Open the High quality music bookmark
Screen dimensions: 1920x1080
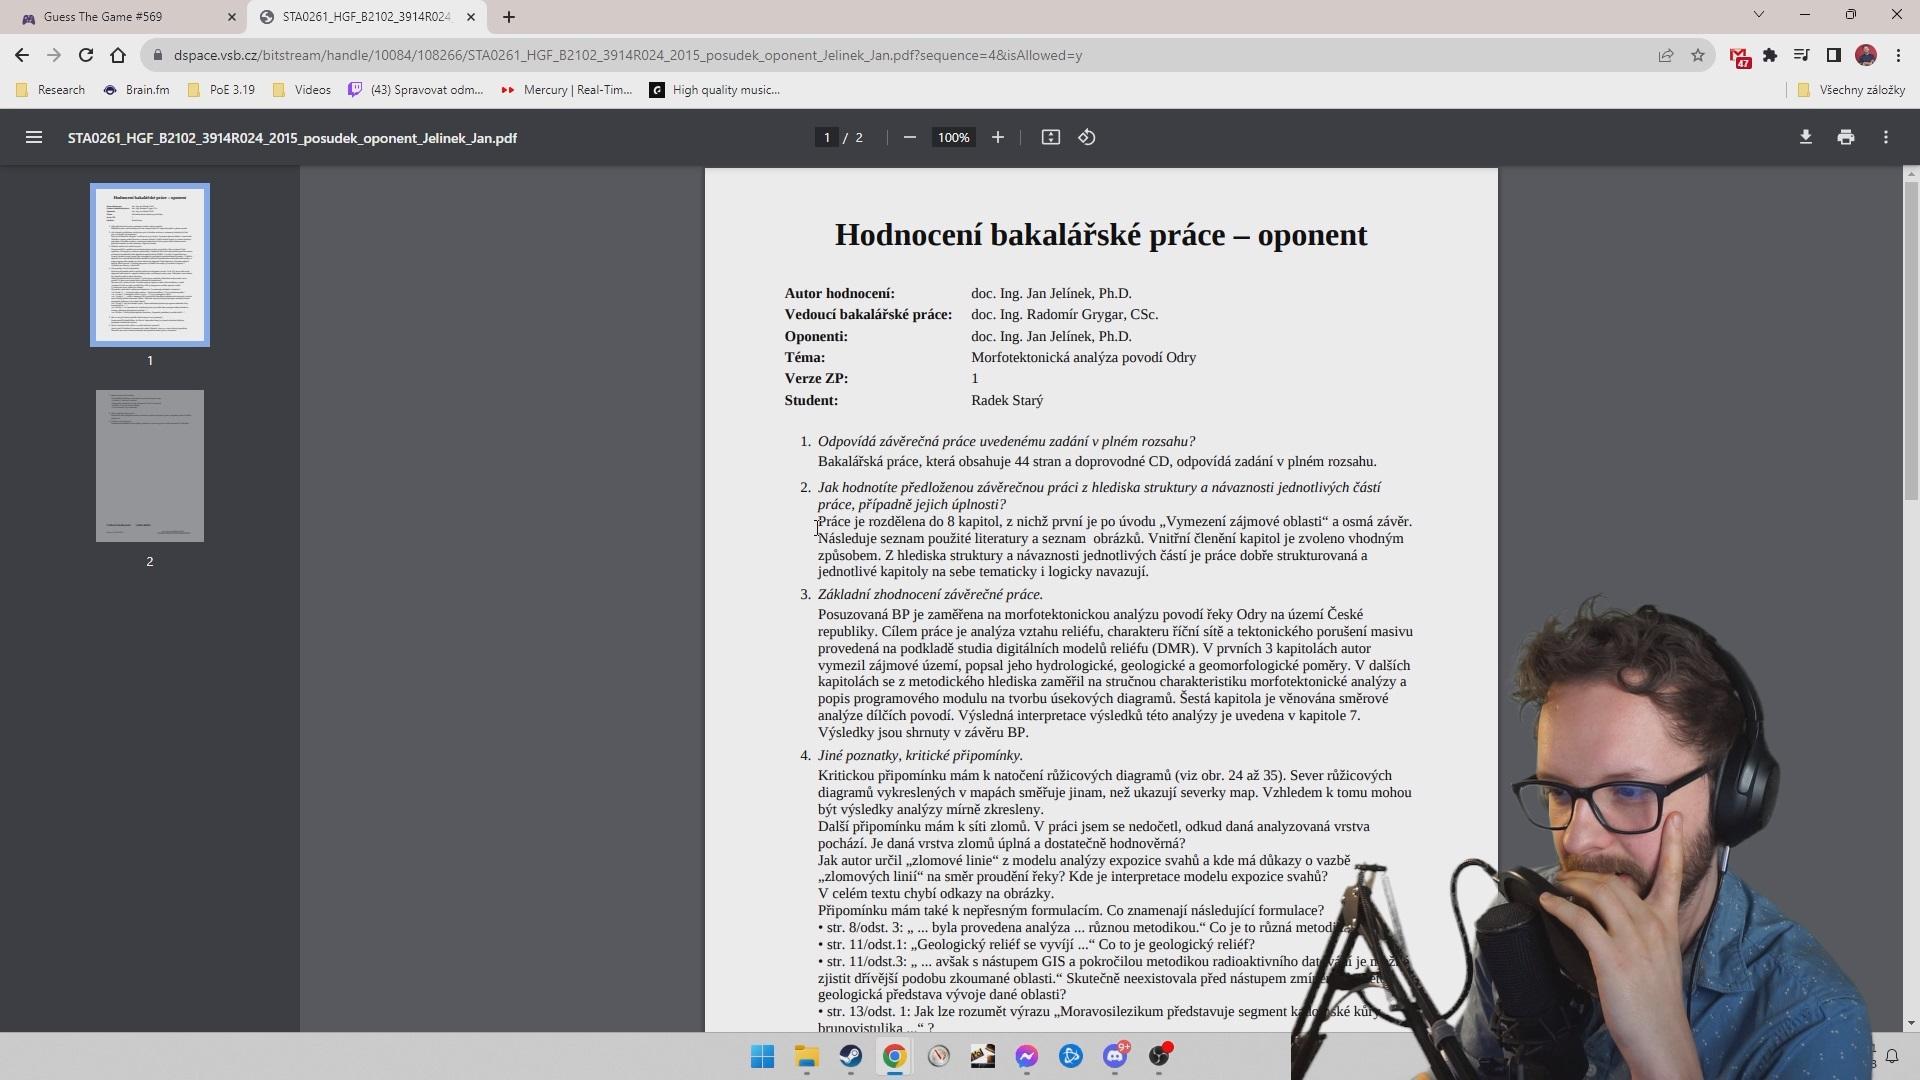coord(714,90)
